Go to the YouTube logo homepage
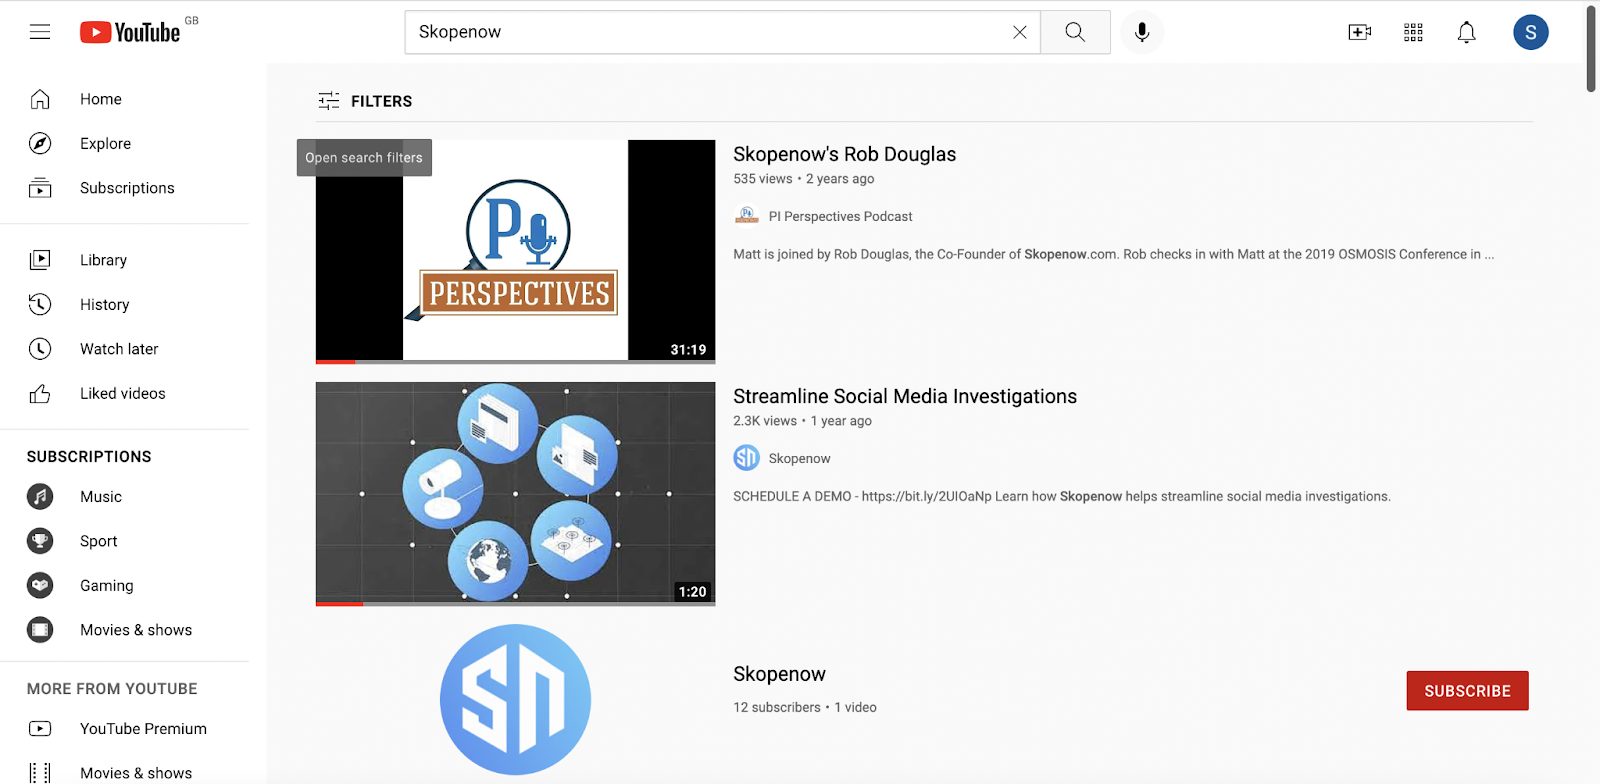 click(131, 32)
